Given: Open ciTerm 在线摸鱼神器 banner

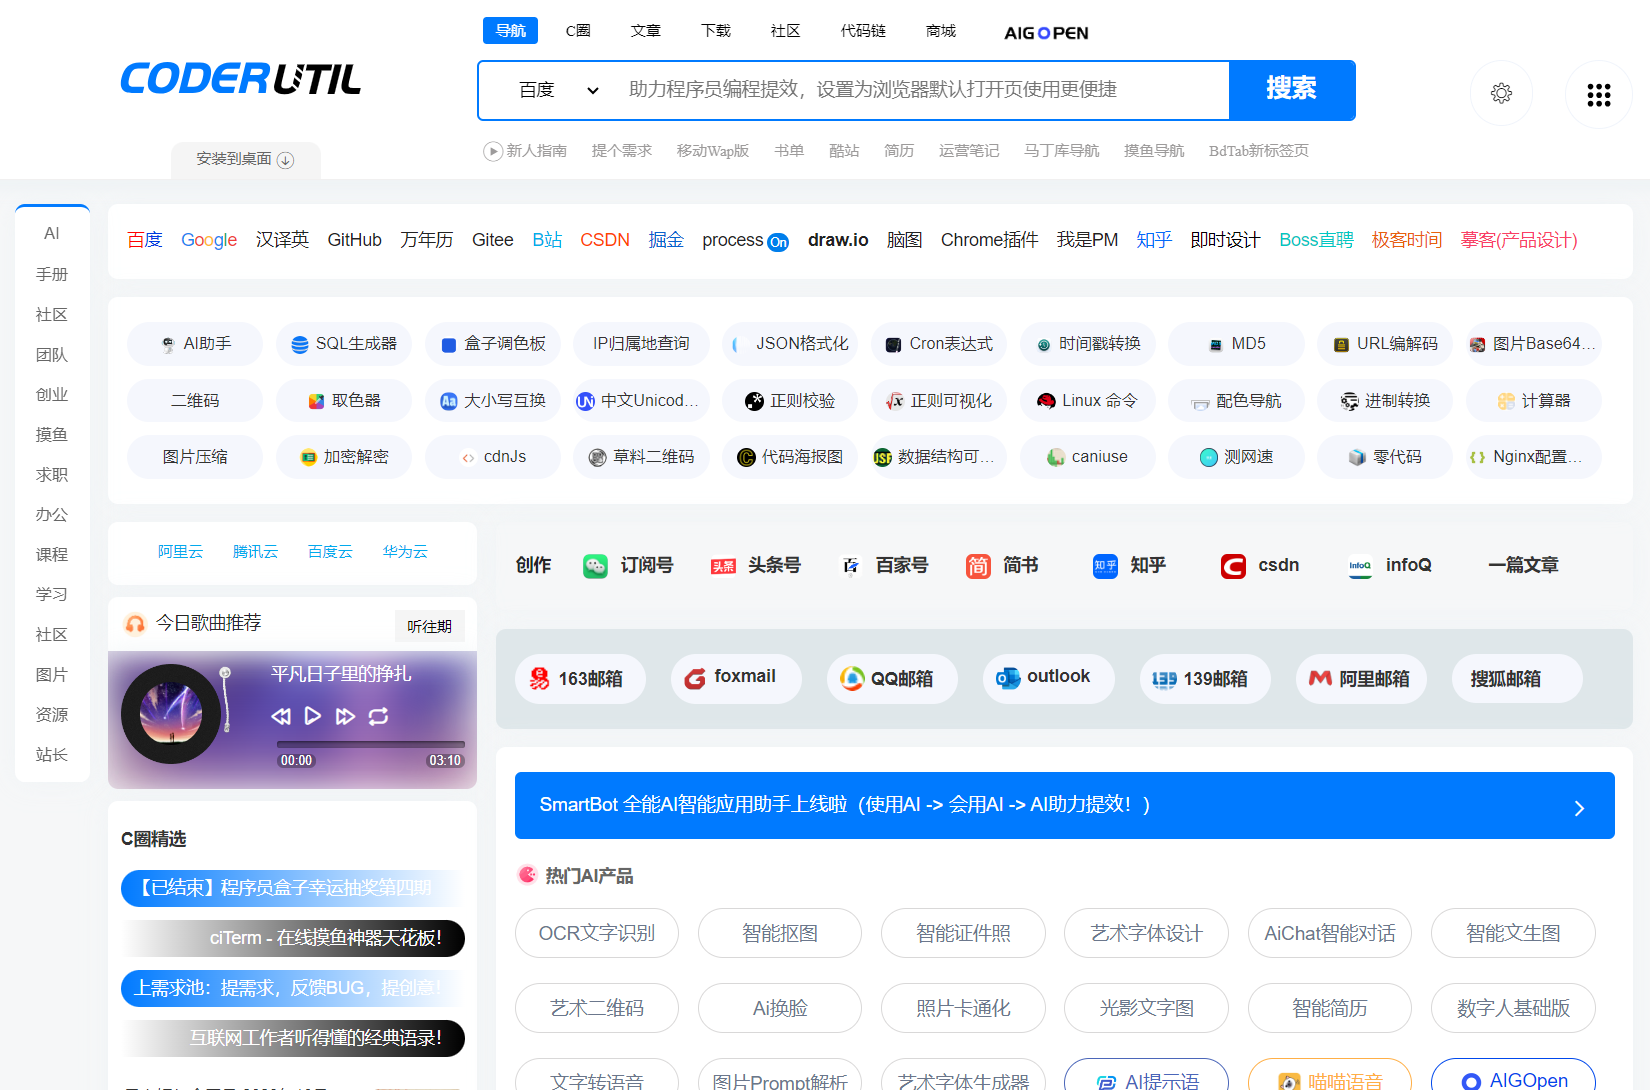Looking at the screenshot, I should (x=293, y=938).
